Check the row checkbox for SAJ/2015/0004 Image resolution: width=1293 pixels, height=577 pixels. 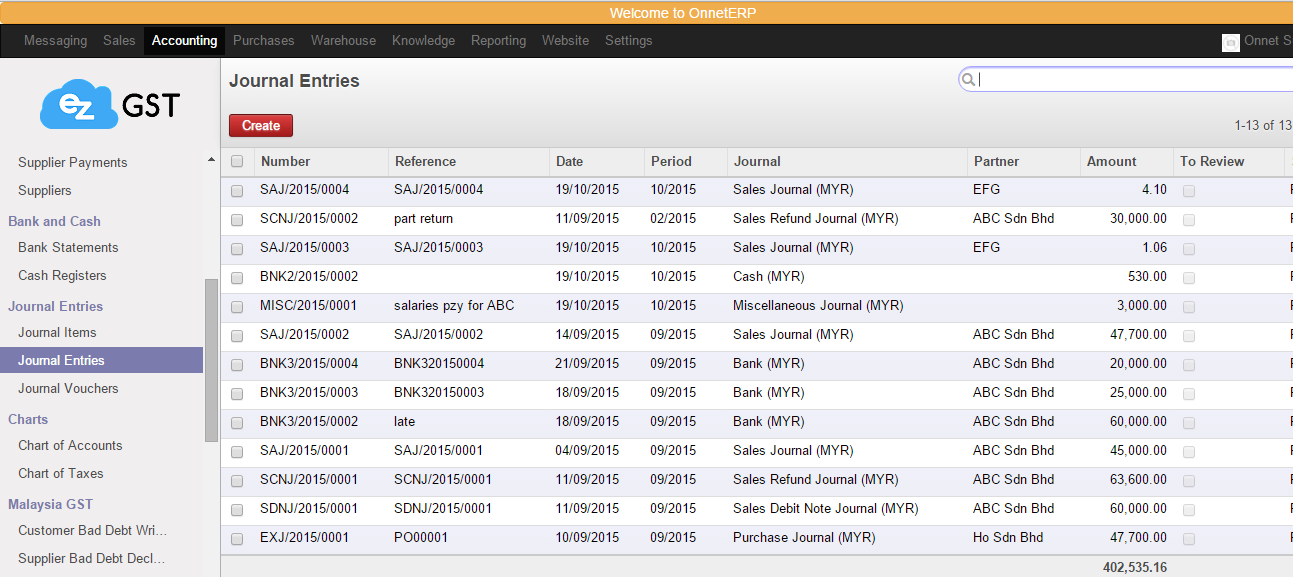click(x=237, y=189)
